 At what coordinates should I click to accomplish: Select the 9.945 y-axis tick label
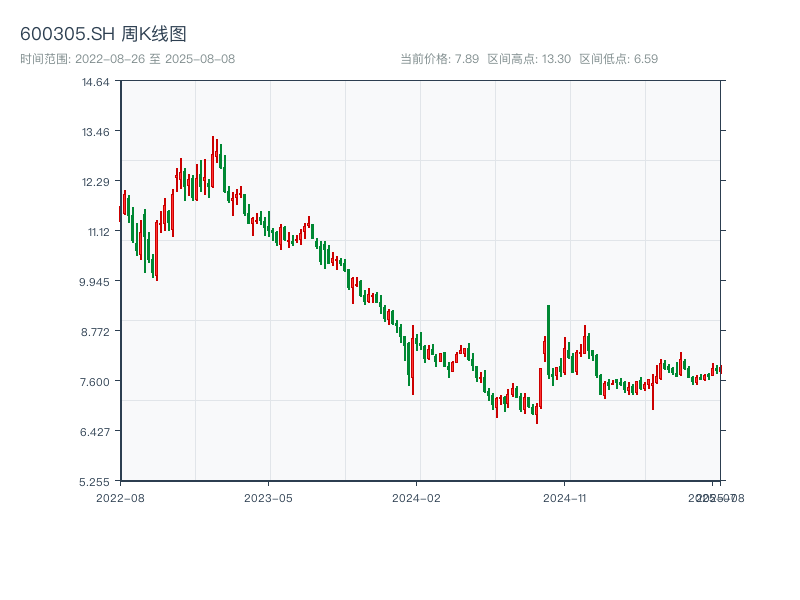96,281
